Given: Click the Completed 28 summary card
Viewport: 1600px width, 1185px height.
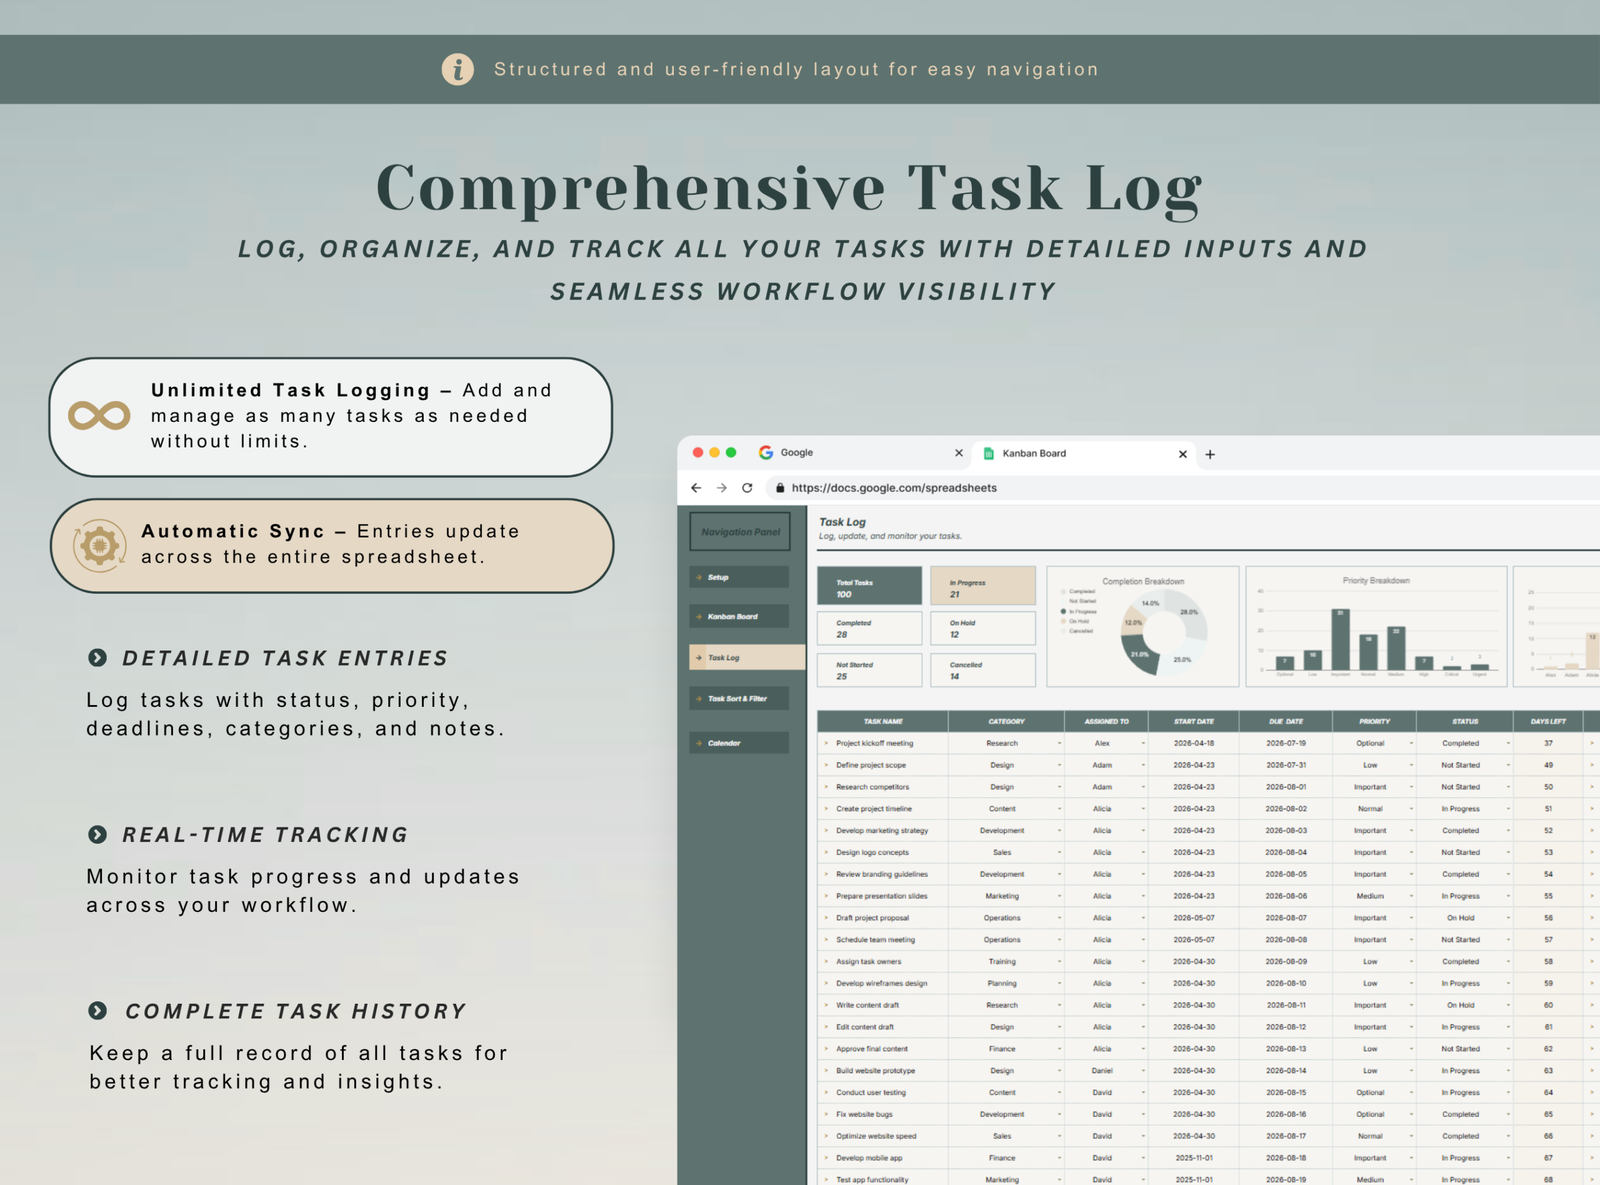Looking at the screenshot, I should [x=869, y=628].
